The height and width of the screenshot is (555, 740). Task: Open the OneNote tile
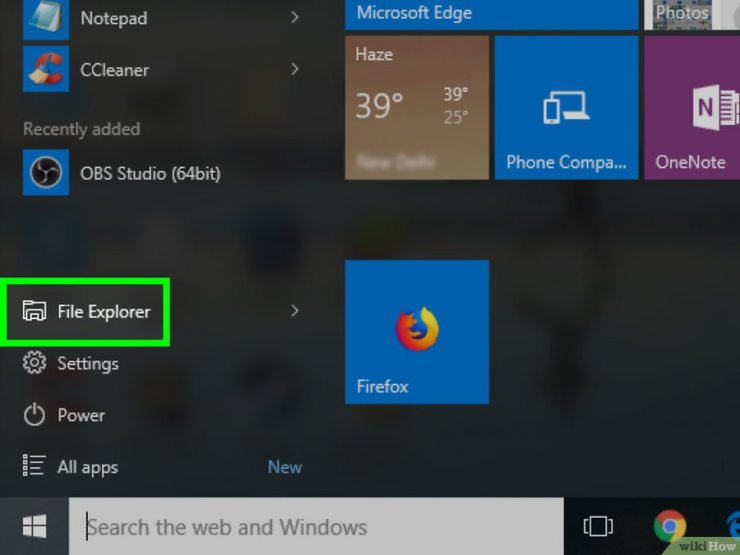point(692,108)
